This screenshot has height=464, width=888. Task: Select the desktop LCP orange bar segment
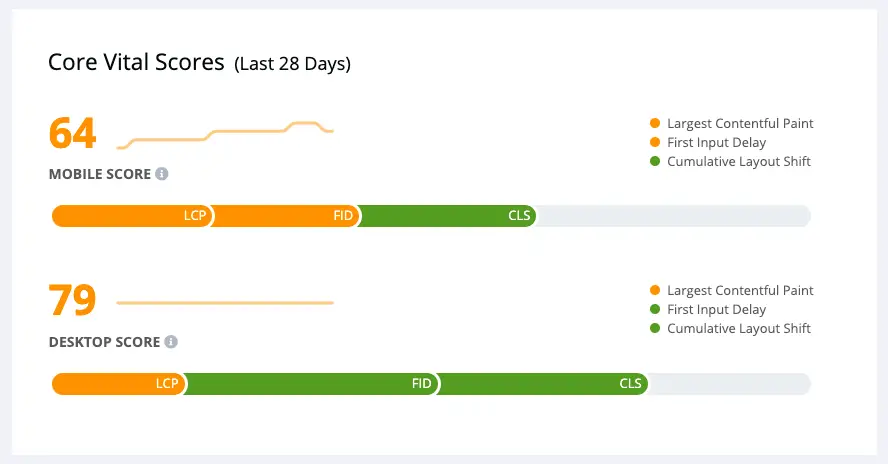(x=118, y=384)
